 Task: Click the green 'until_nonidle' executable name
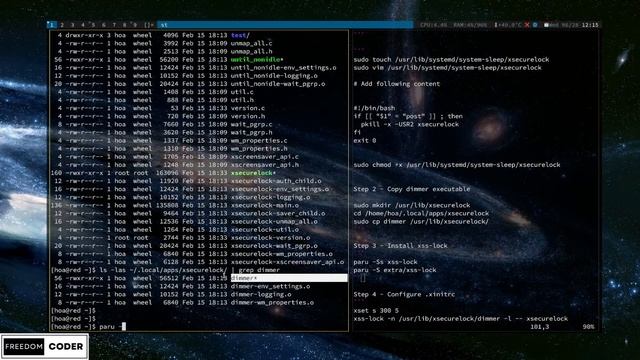tap(257, 60)
